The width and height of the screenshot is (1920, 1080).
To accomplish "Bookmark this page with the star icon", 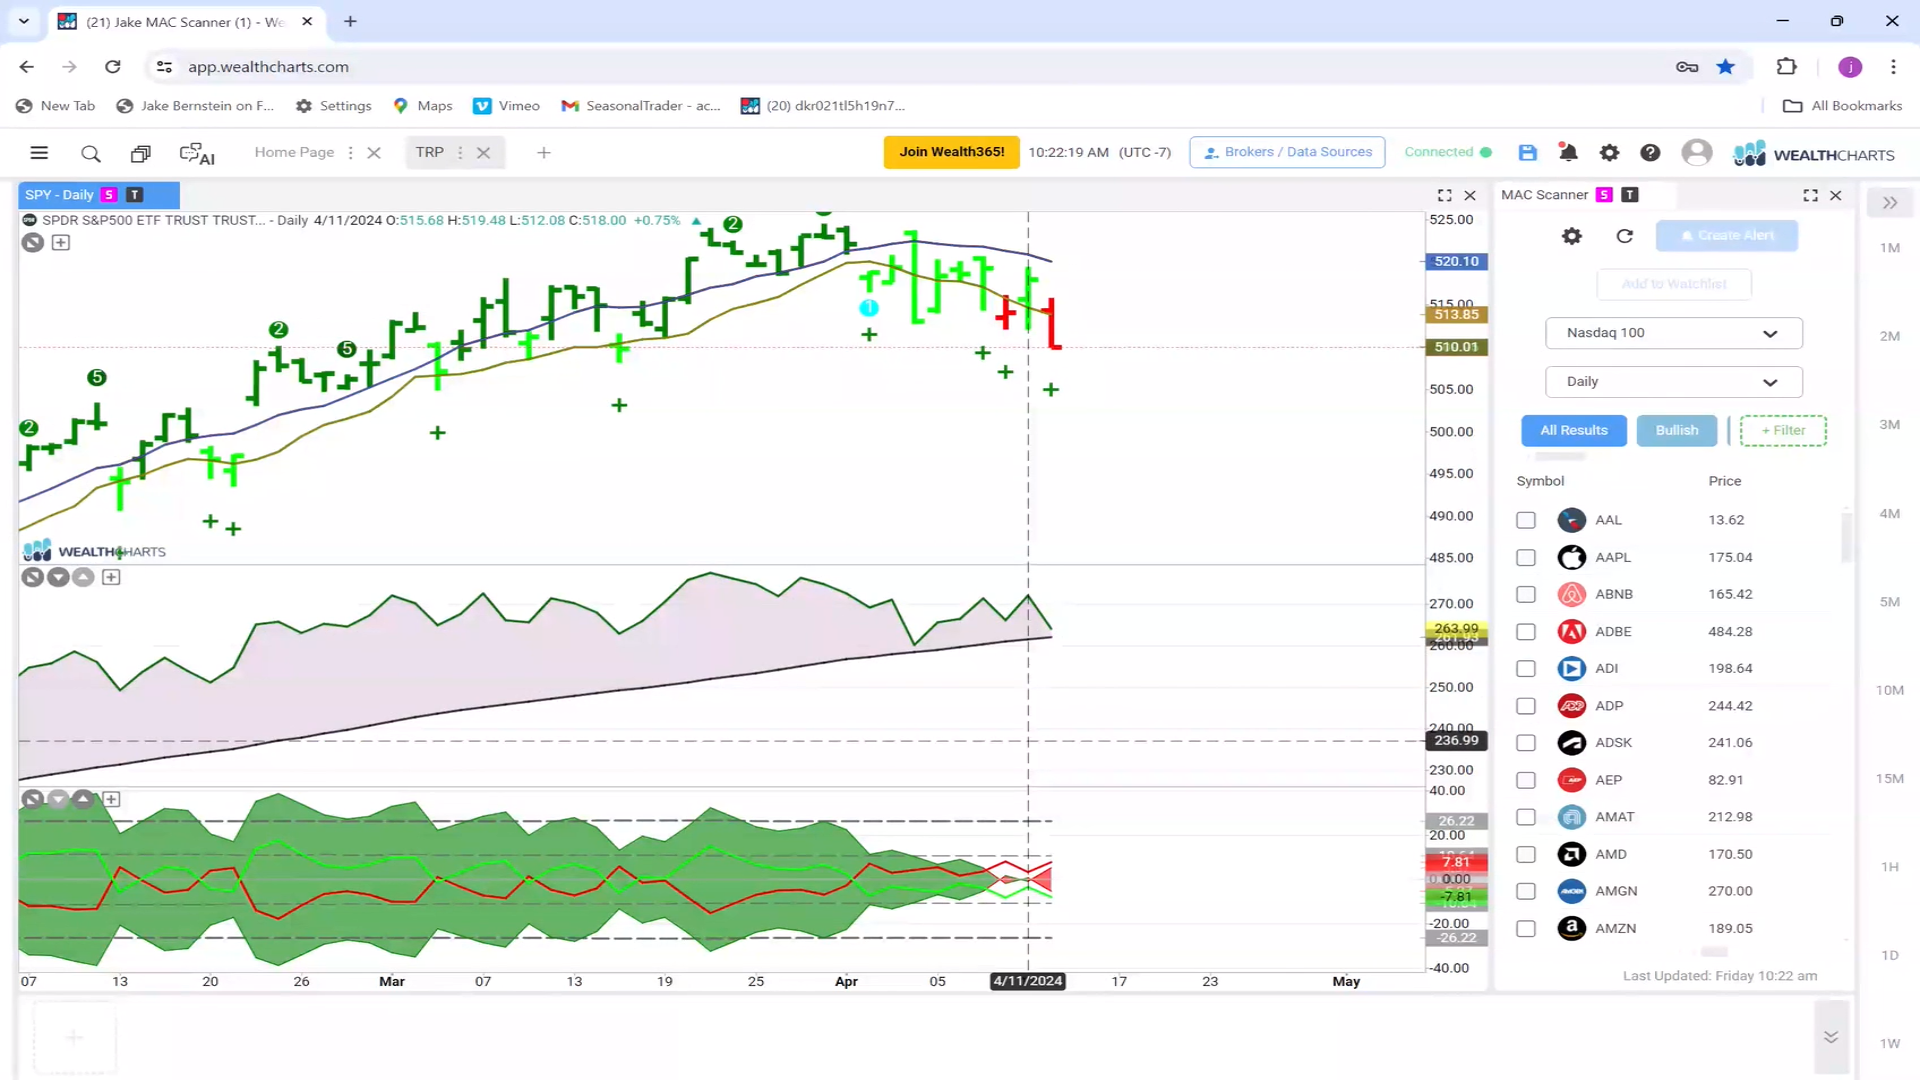I will (1726, 66).
